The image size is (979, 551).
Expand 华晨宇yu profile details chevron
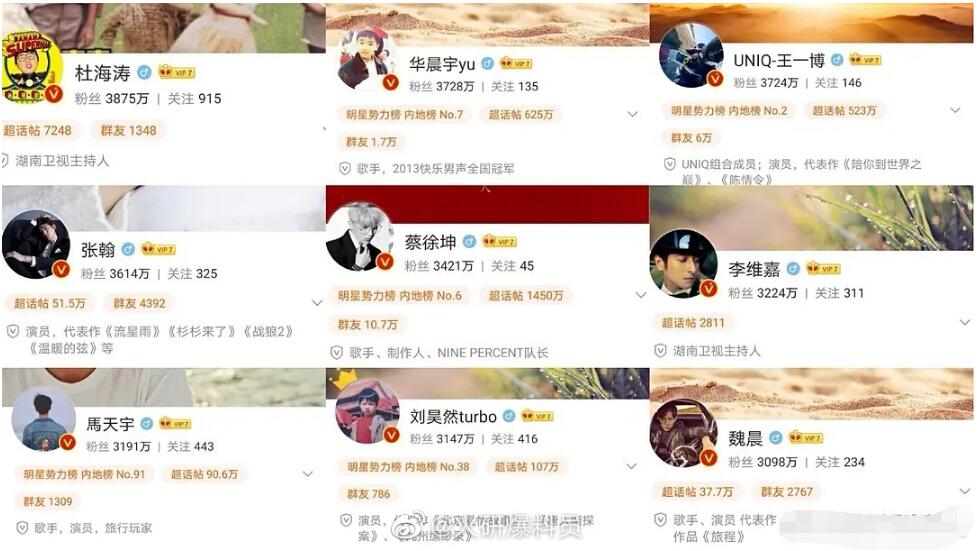click(632, 114)
